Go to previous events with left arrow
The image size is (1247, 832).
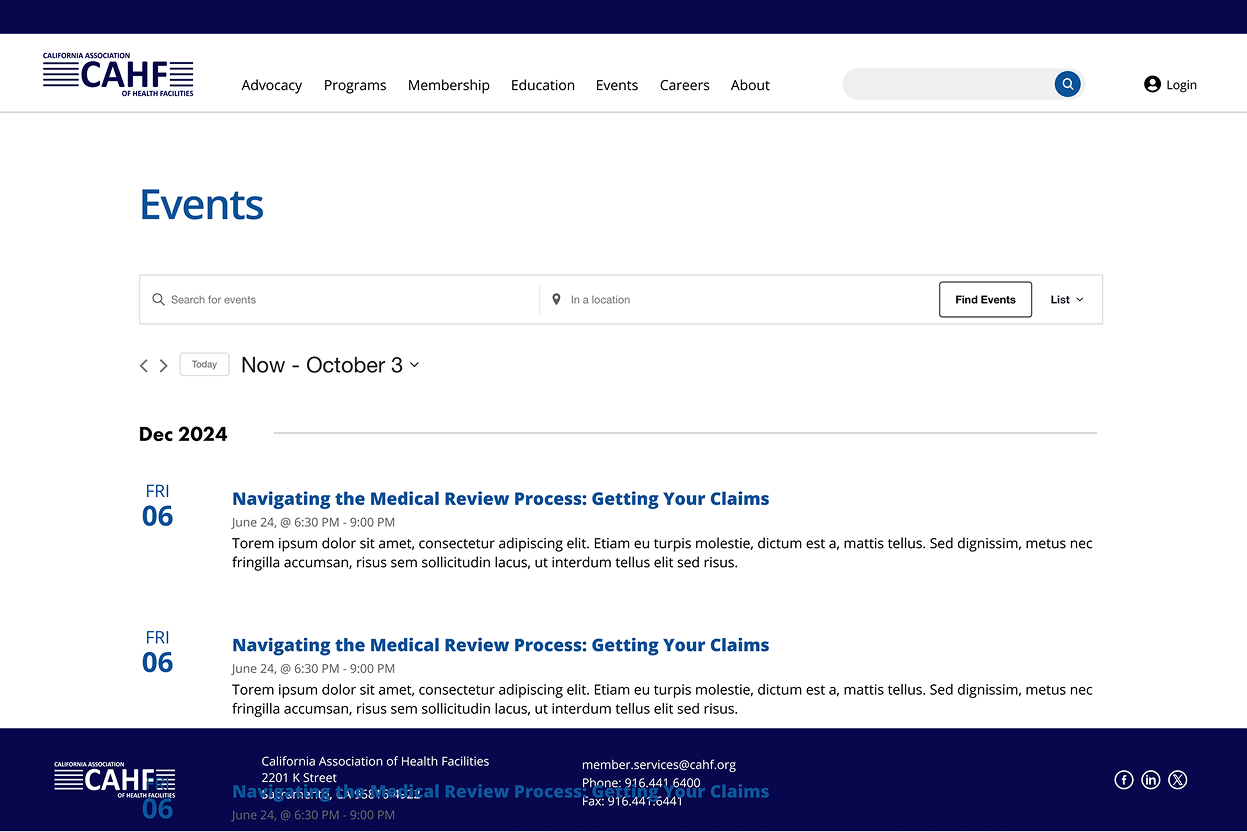(x=144, y=366)
